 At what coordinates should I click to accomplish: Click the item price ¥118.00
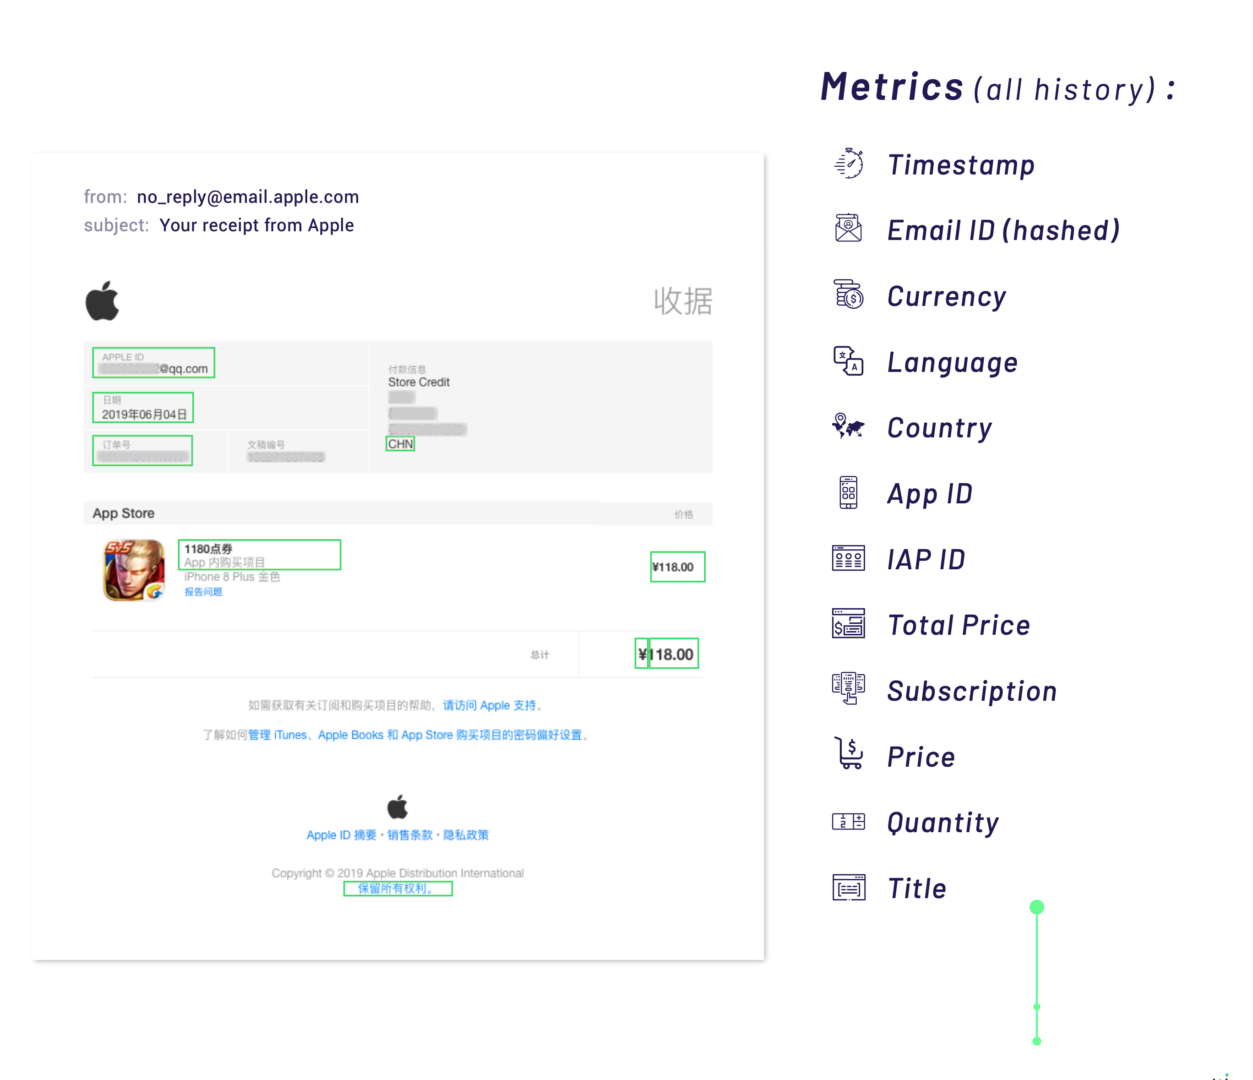point(673,567)
